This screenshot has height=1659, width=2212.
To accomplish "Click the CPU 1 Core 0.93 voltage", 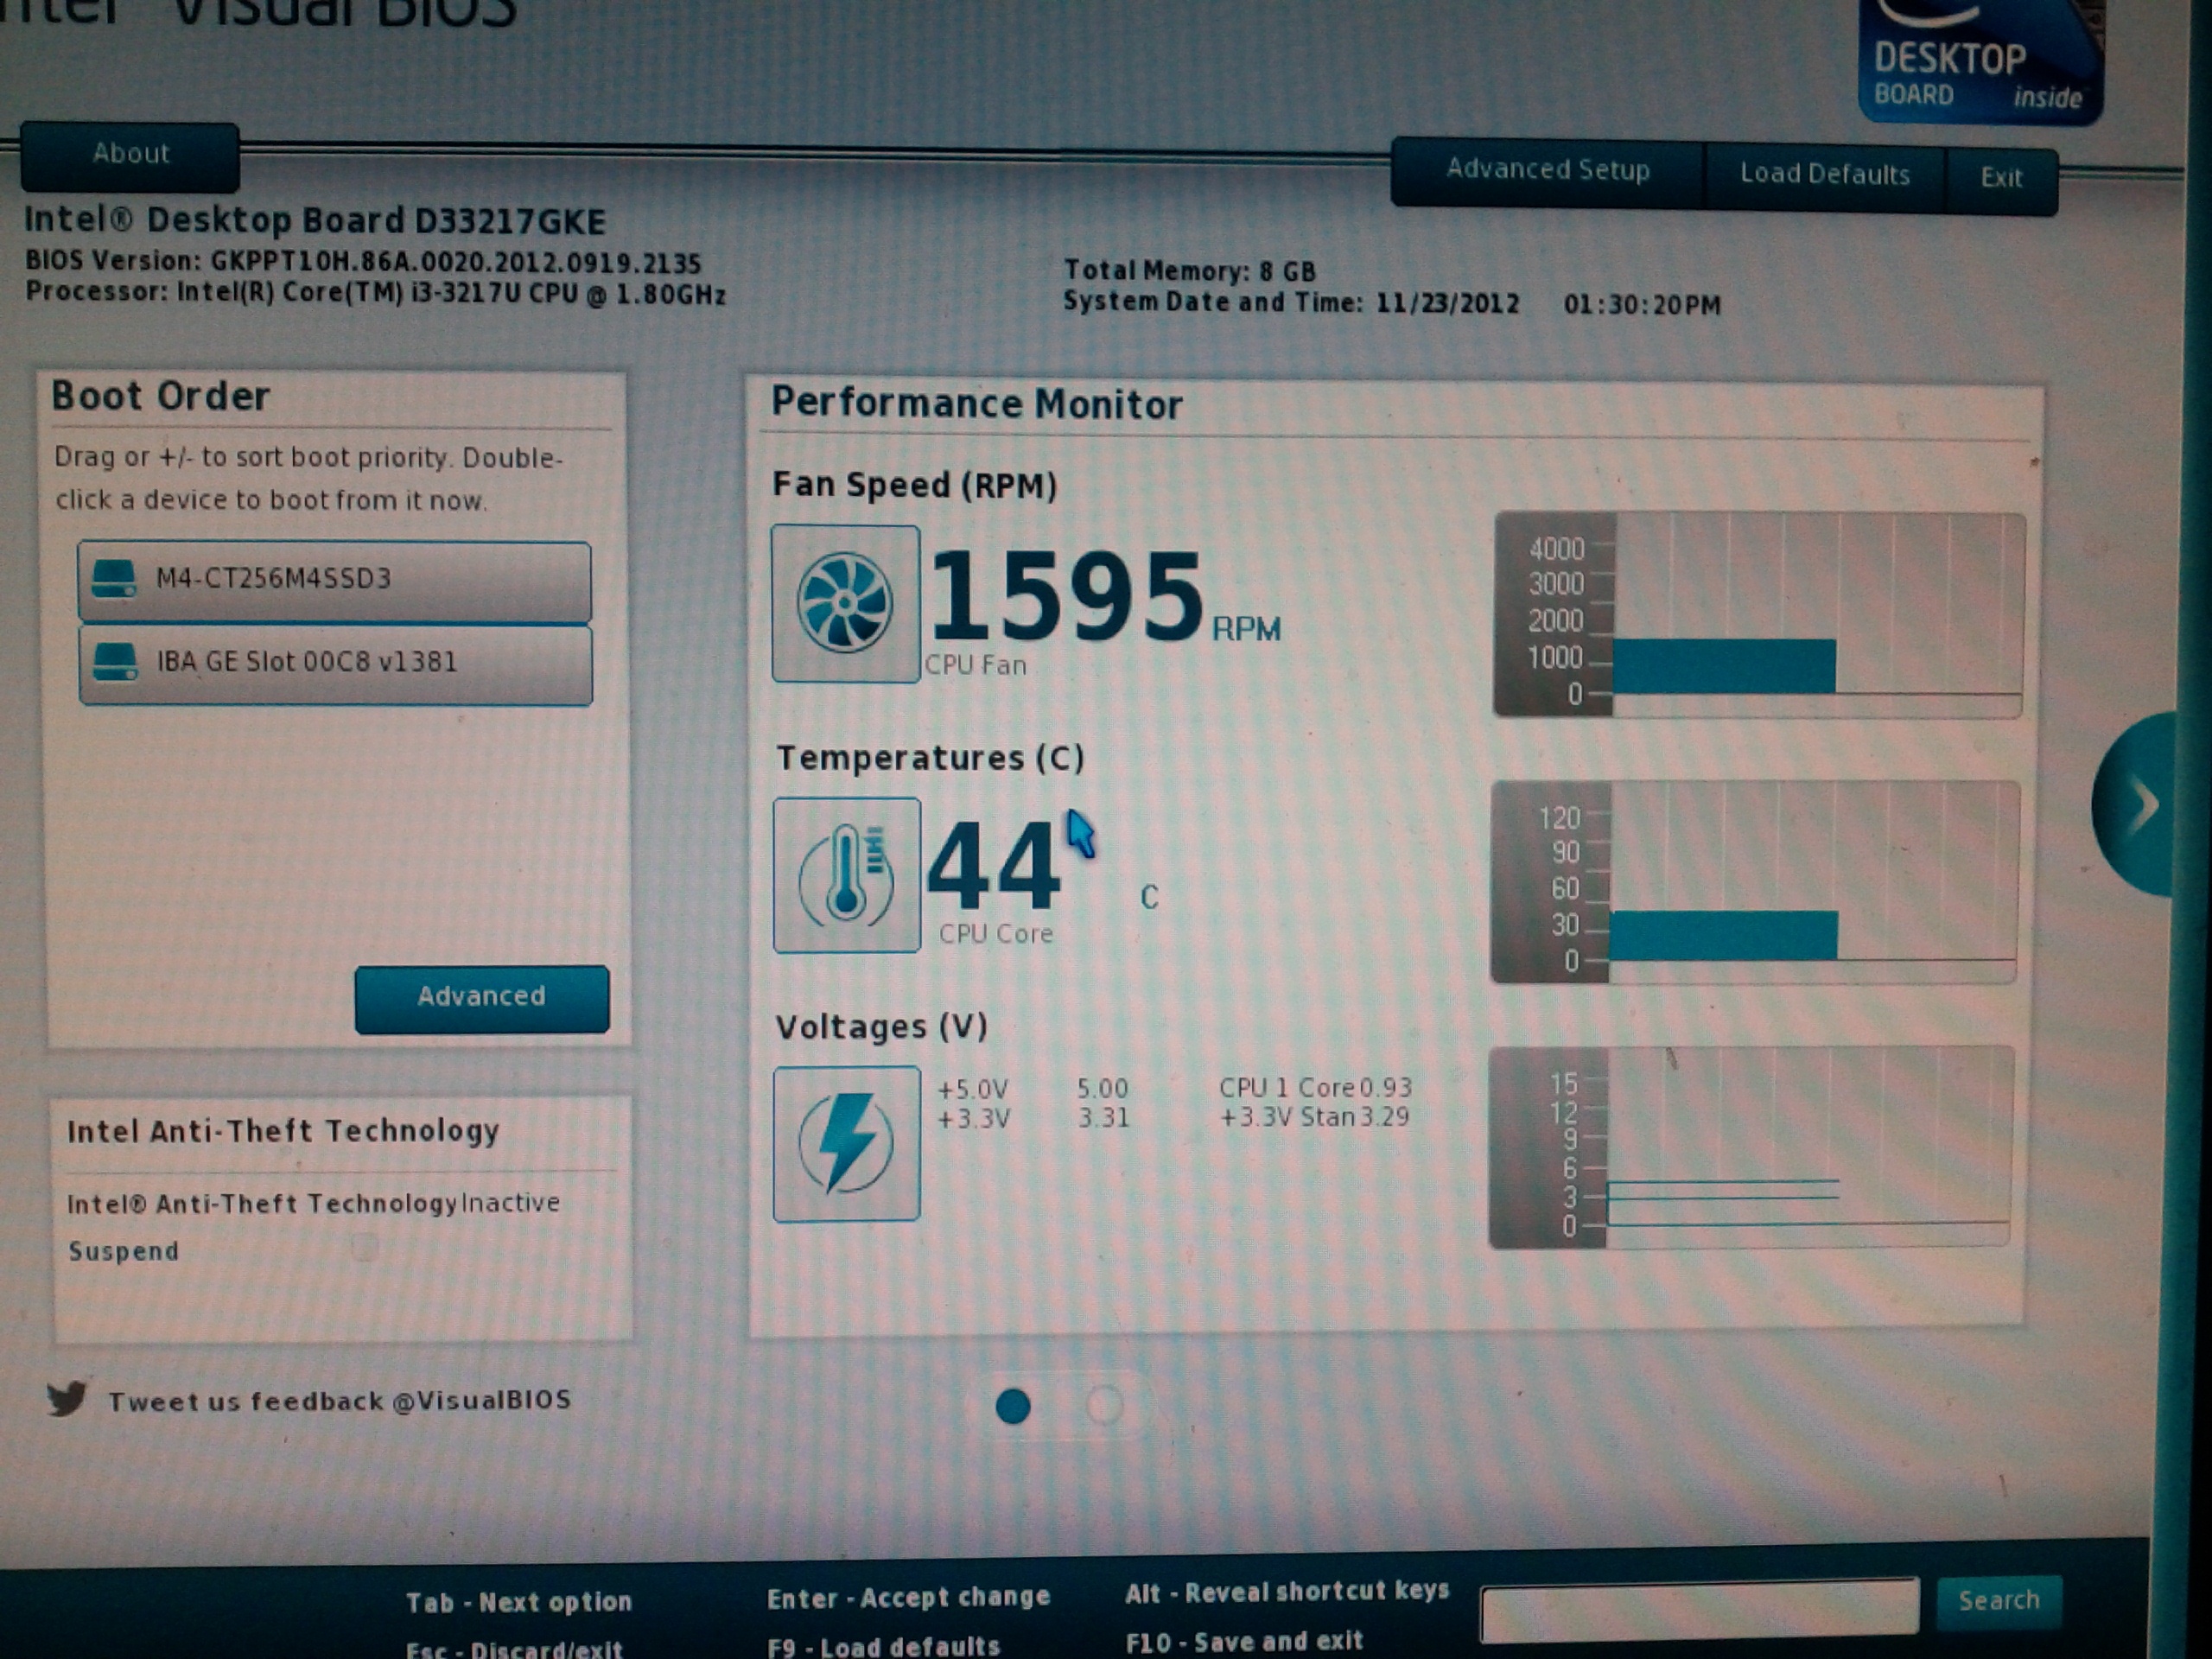I will pos(1315,1087).
